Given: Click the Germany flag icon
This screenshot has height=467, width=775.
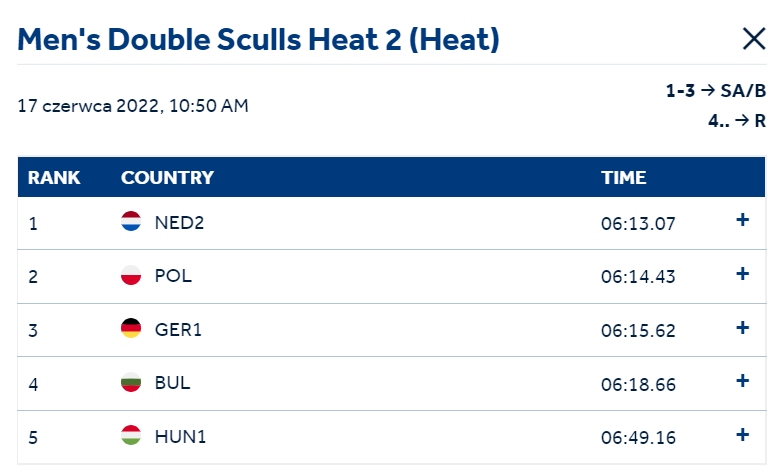Looking at the screenshot, I should 131,328.
